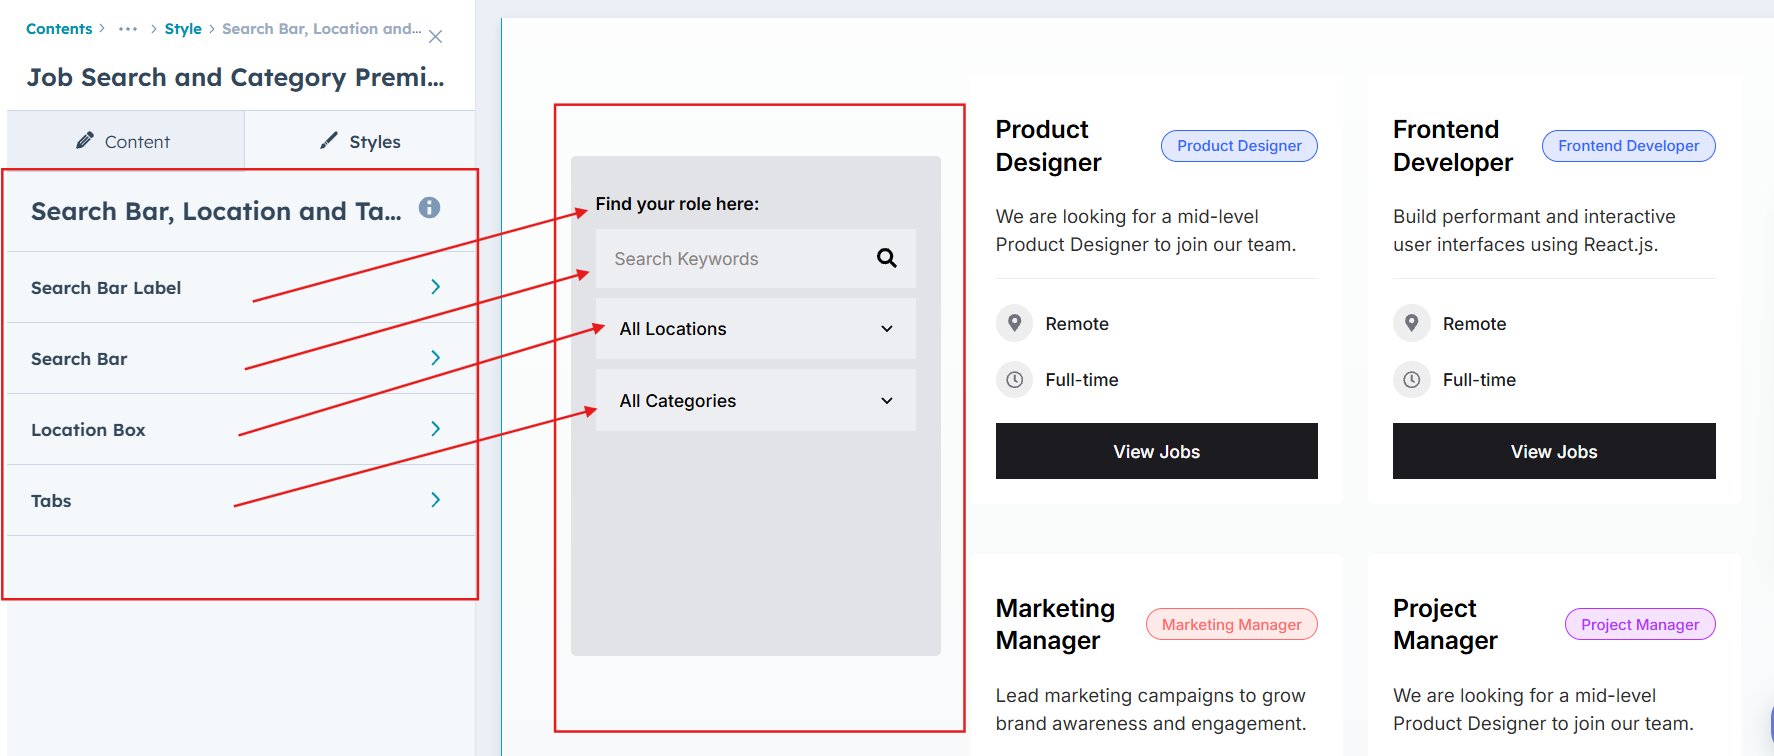
Task: Open the All Categories dropdown
Action: 755,401
